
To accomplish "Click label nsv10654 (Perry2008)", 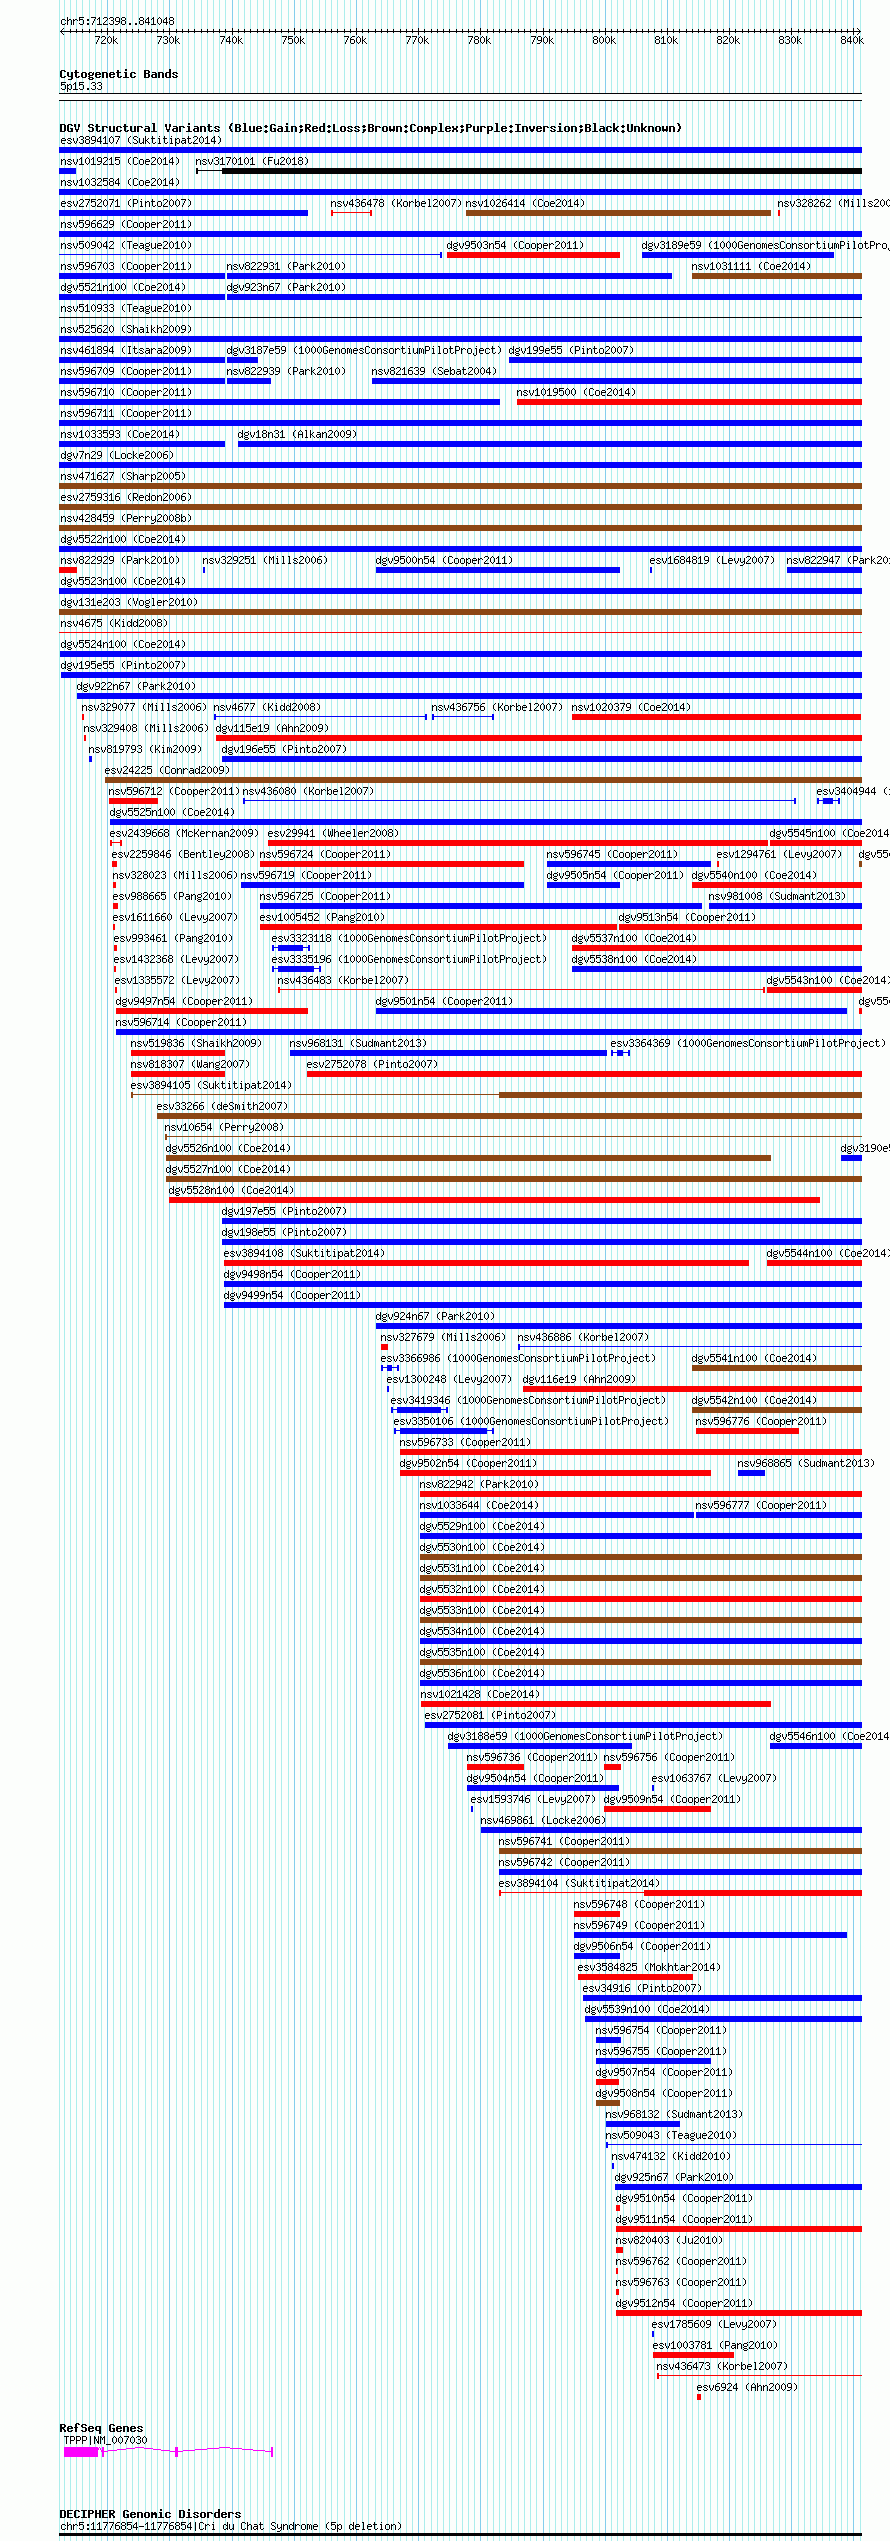I will [x=224, y=1127].
